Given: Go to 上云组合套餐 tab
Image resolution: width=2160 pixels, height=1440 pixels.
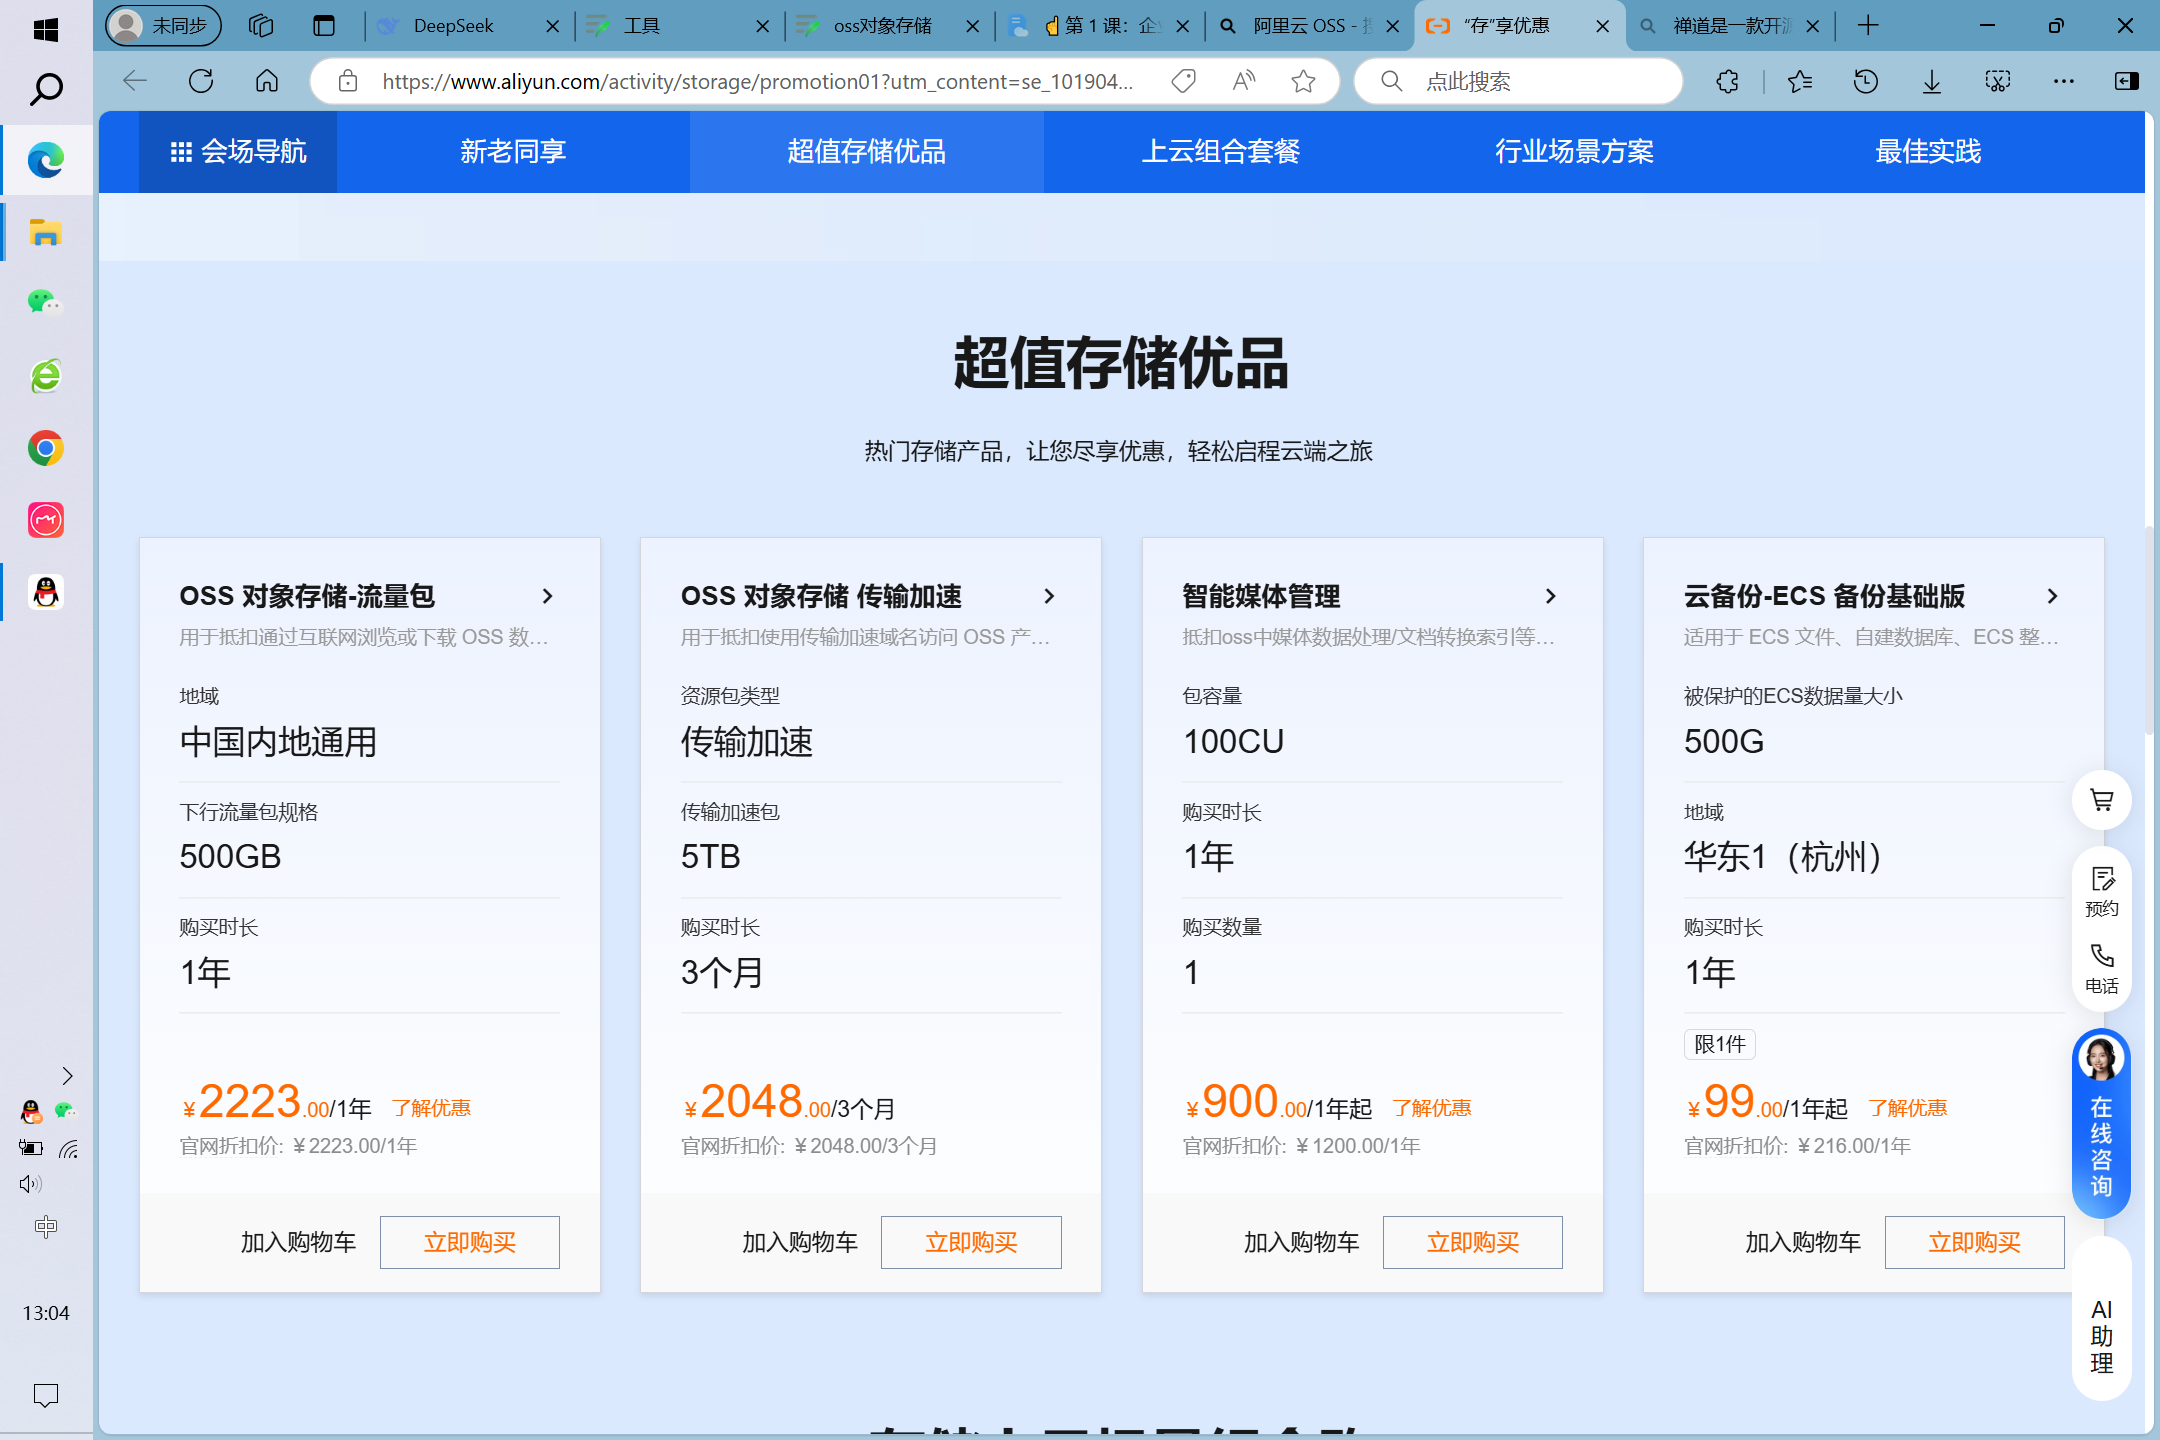Looking at the screenshot, I should tap(1221, 152).
